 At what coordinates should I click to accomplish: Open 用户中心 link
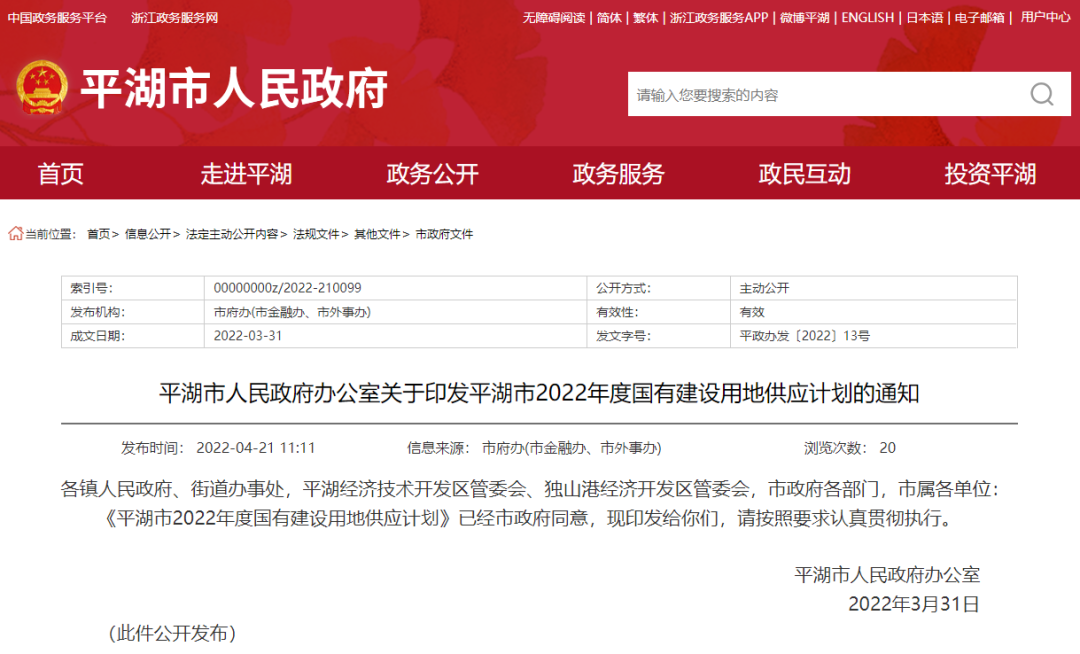pos(1046,17)
